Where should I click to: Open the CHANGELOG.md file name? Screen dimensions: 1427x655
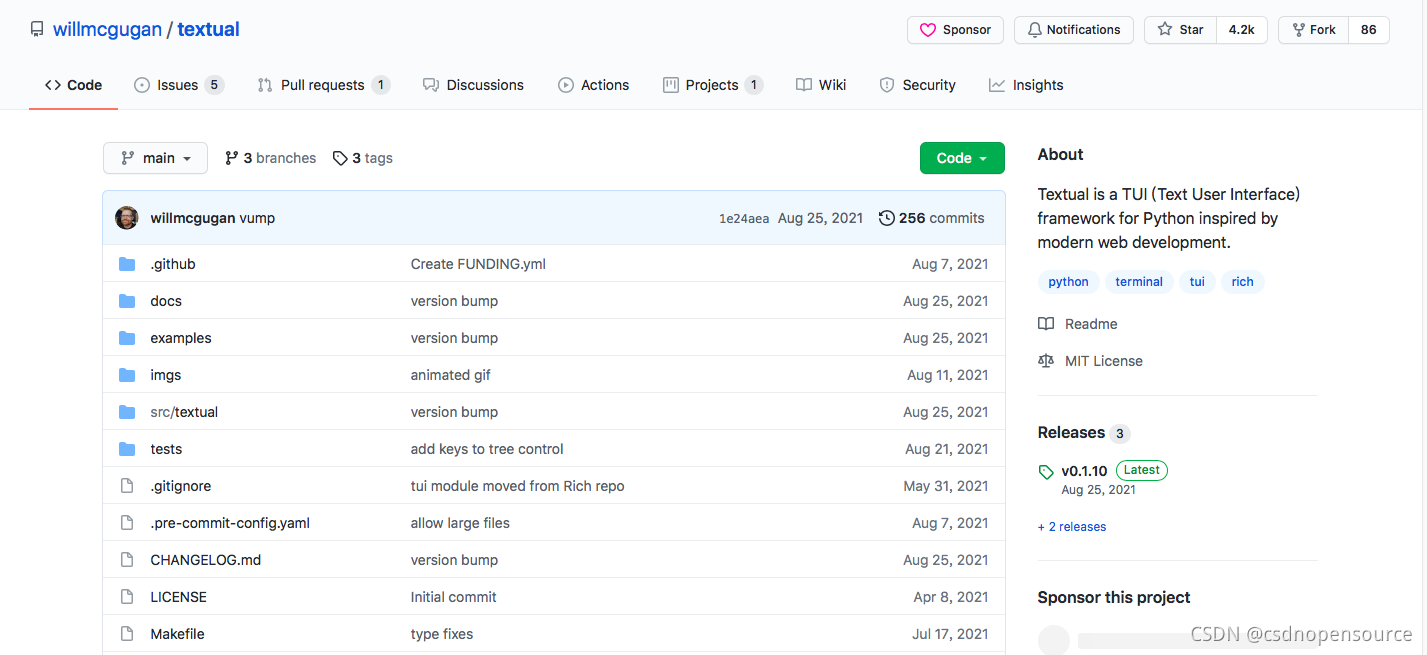tap(206, 560)
